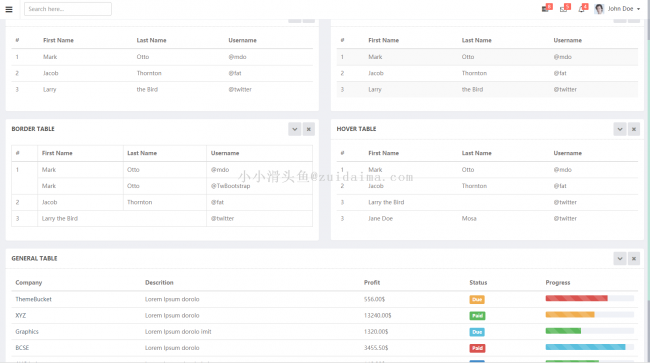Click John Doe's avatar picture
The image size is (650, 363).
tap(599, 9)
